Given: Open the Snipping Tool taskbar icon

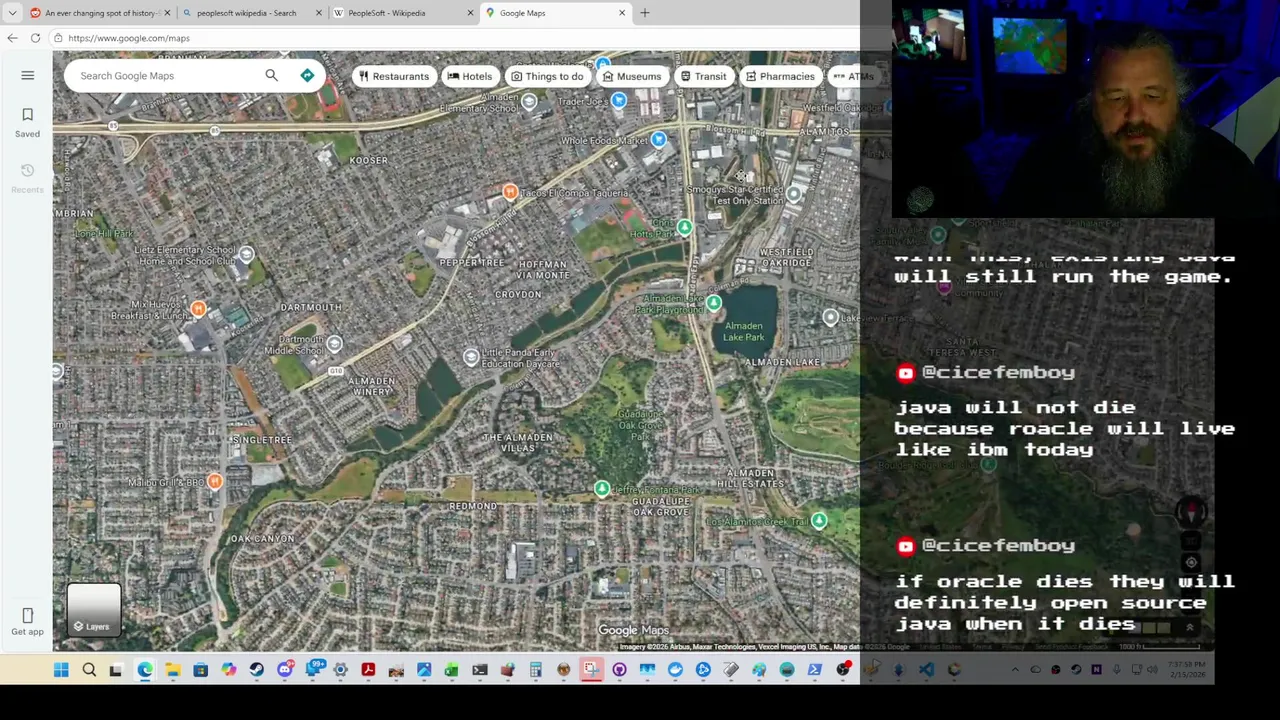Looking at the screenshot, I should [x=591, y=670].
